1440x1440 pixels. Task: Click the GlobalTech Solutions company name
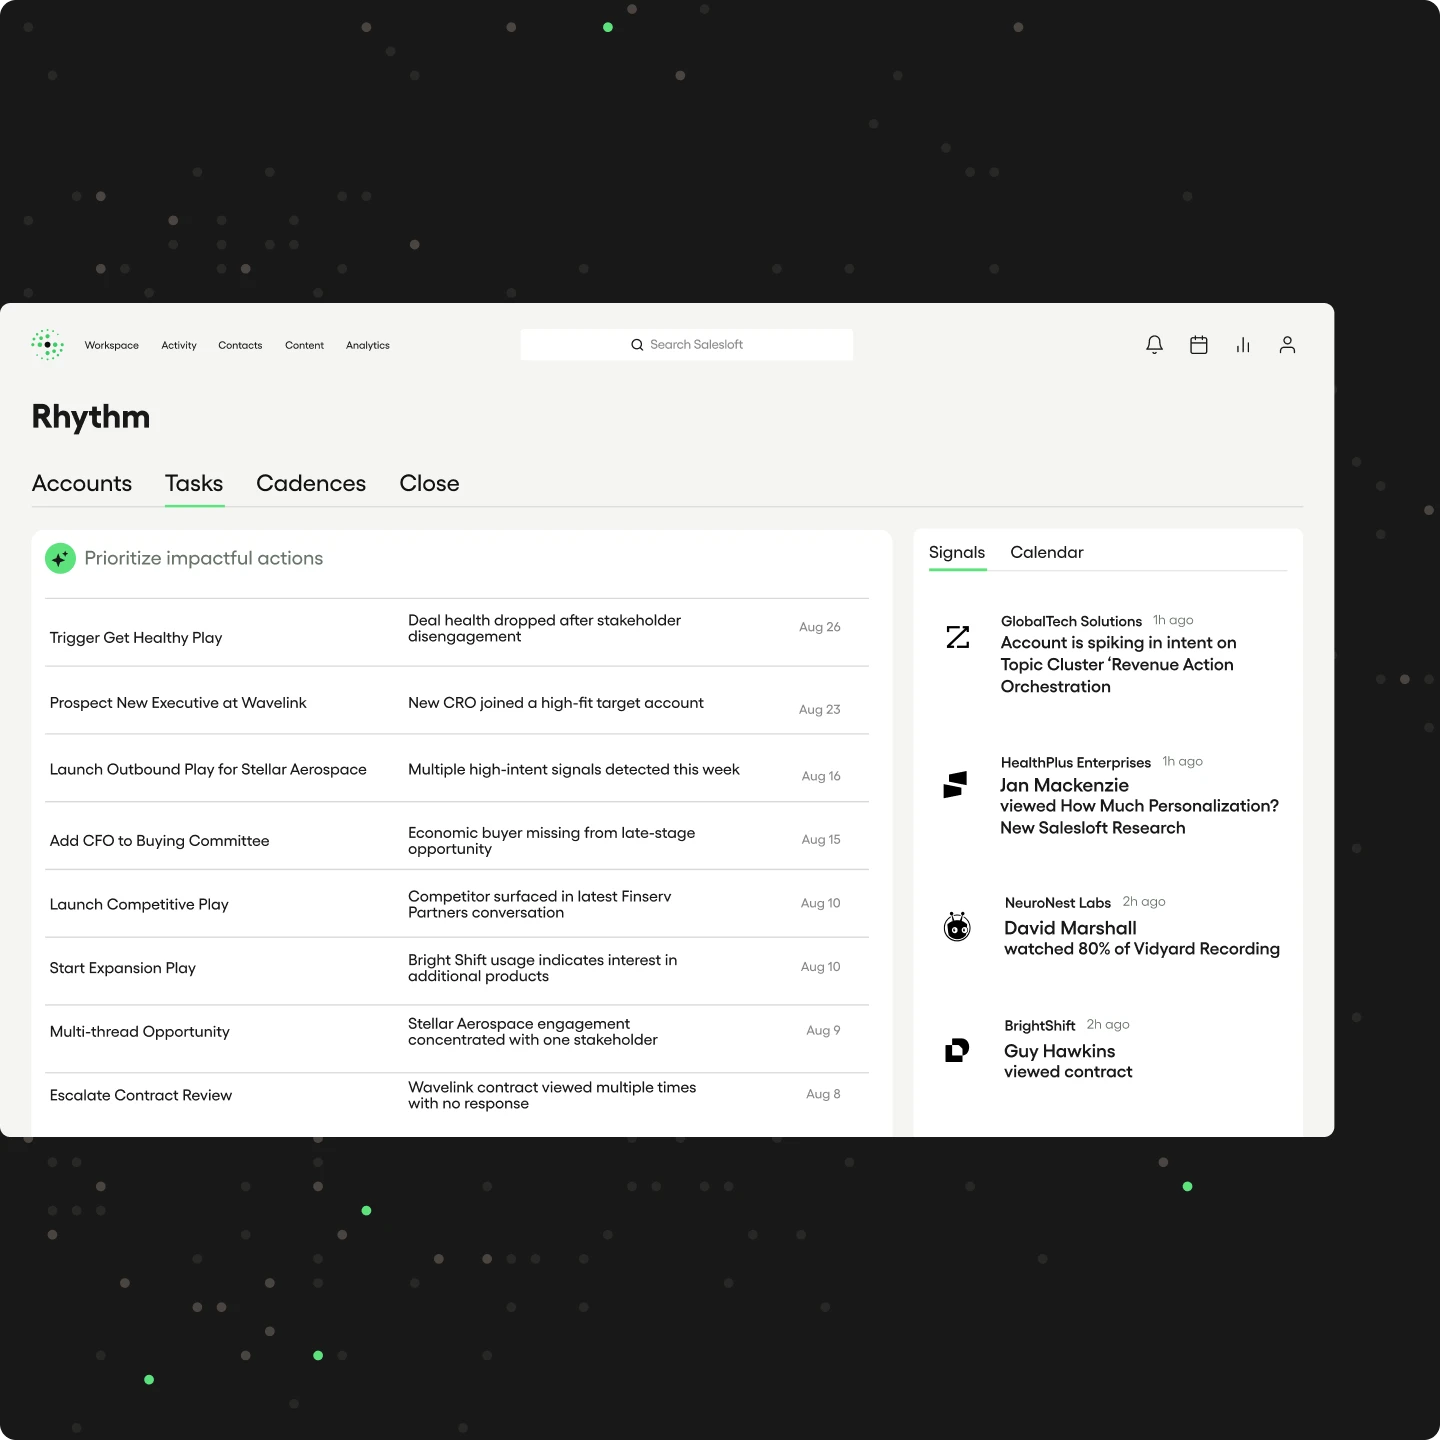pyautogui.click(x=1071, y=621)
